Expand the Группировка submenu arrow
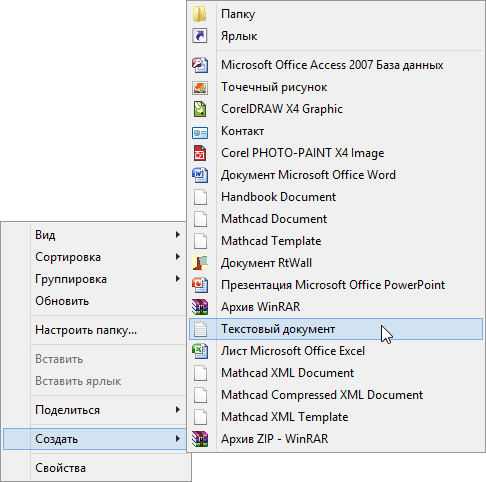Image resolution: width=486 pixels, height=482 pixels. [178, 279]
